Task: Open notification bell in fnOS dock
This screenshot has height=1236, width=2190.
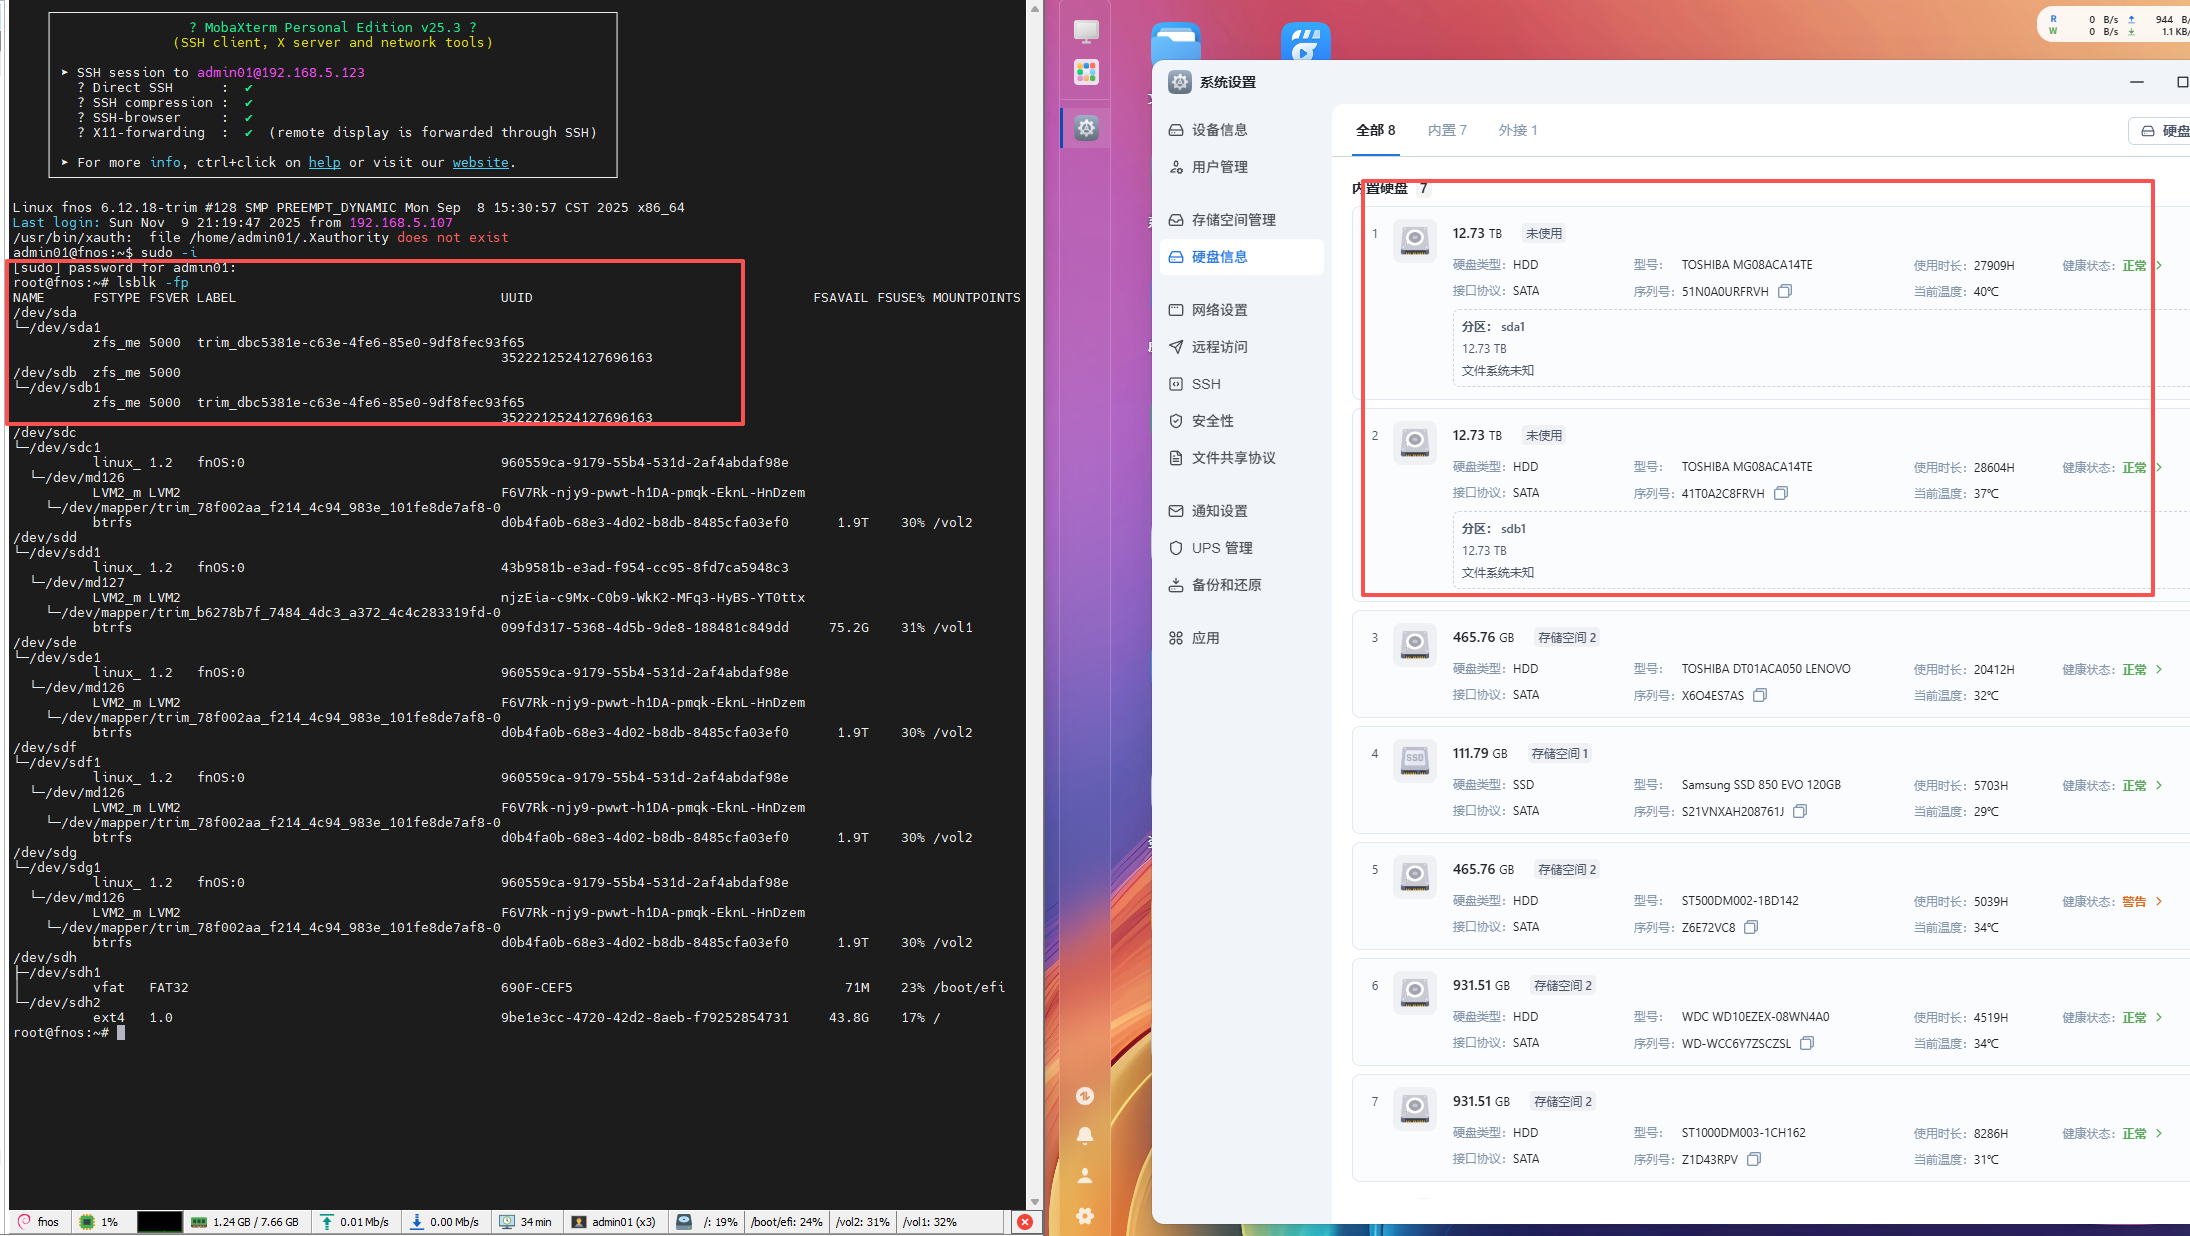Action: (x=1085, y=1136)
